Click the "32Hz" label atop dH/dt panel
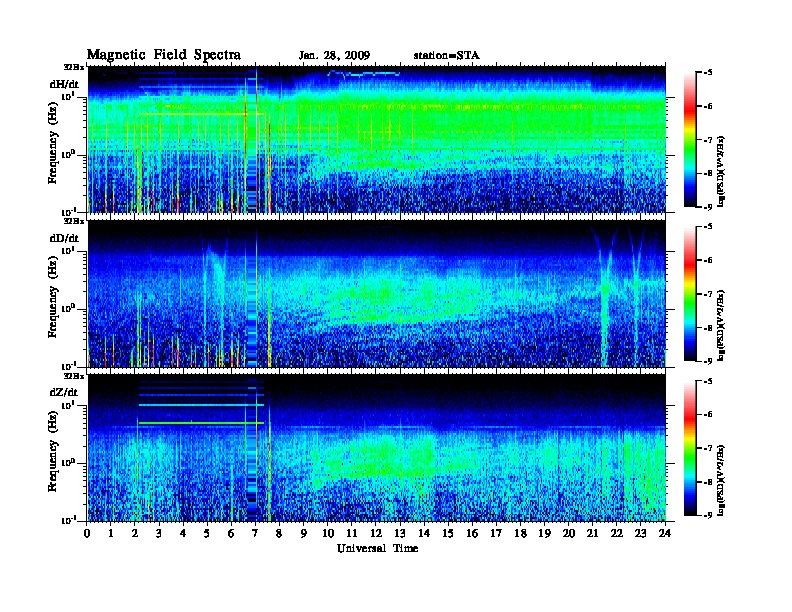The width and height of the screenshot is (792, 612). 74,67
